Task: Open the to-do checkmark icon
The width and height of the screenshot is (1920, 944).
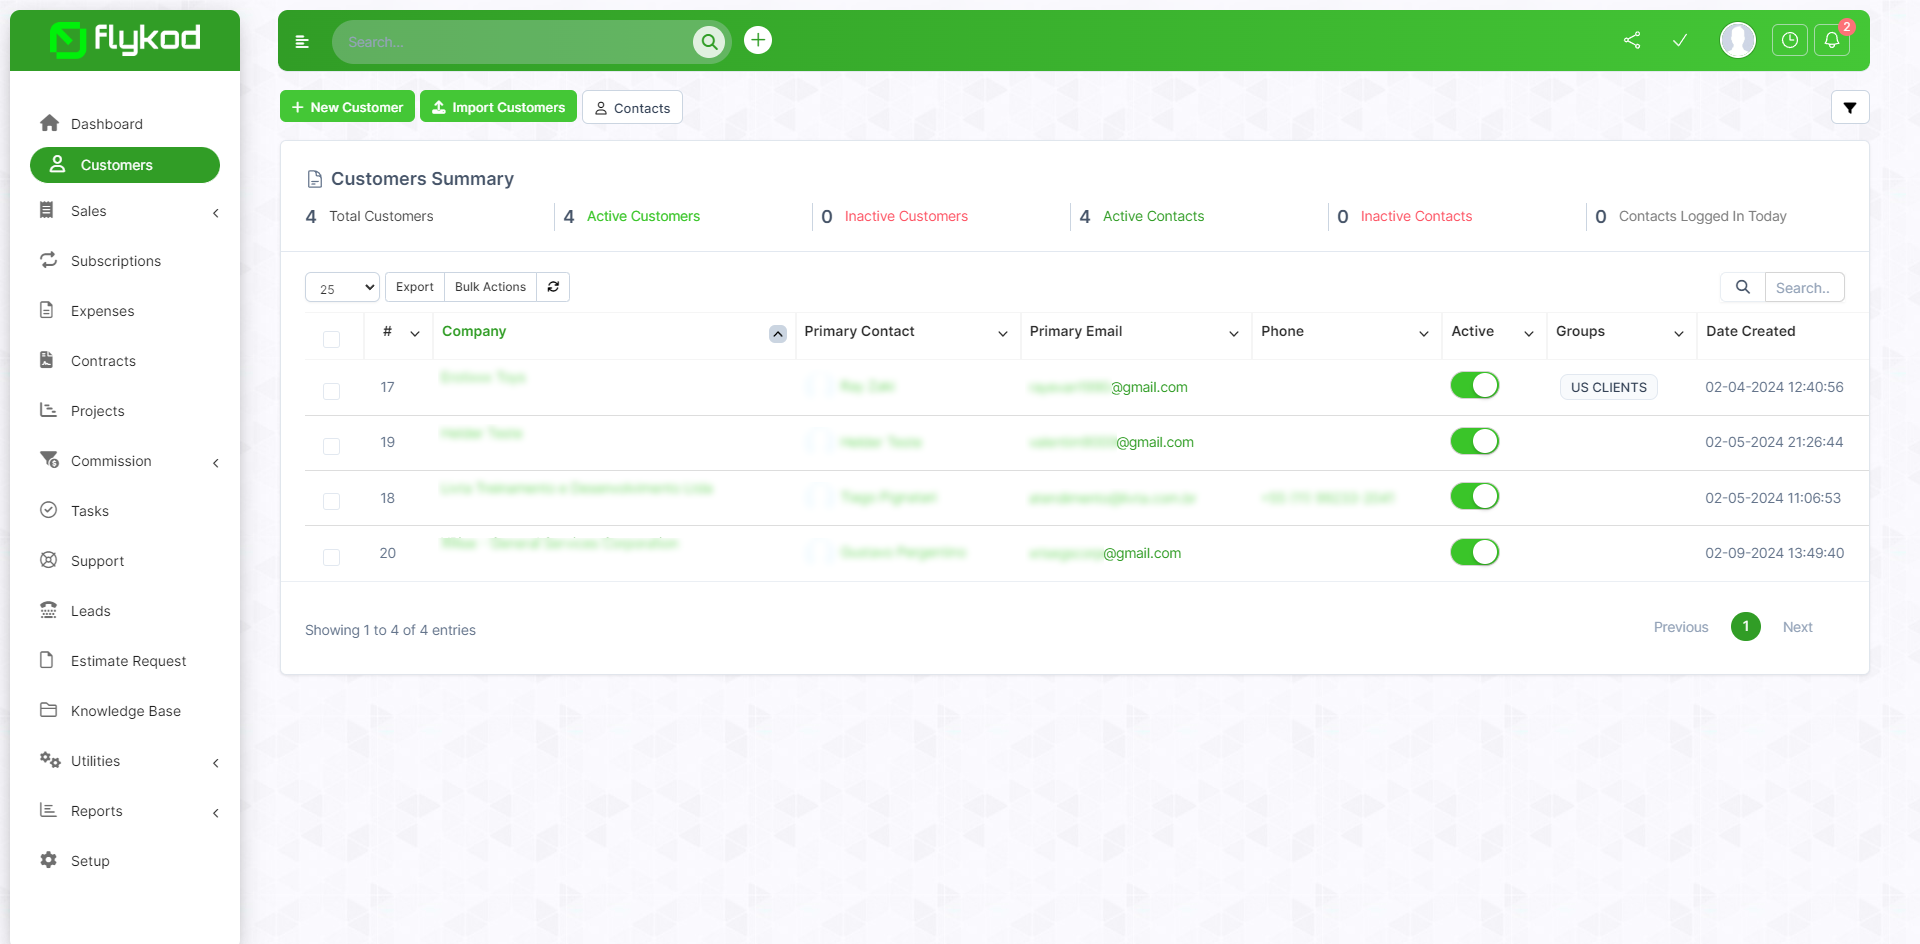Action: (1680, 41)
